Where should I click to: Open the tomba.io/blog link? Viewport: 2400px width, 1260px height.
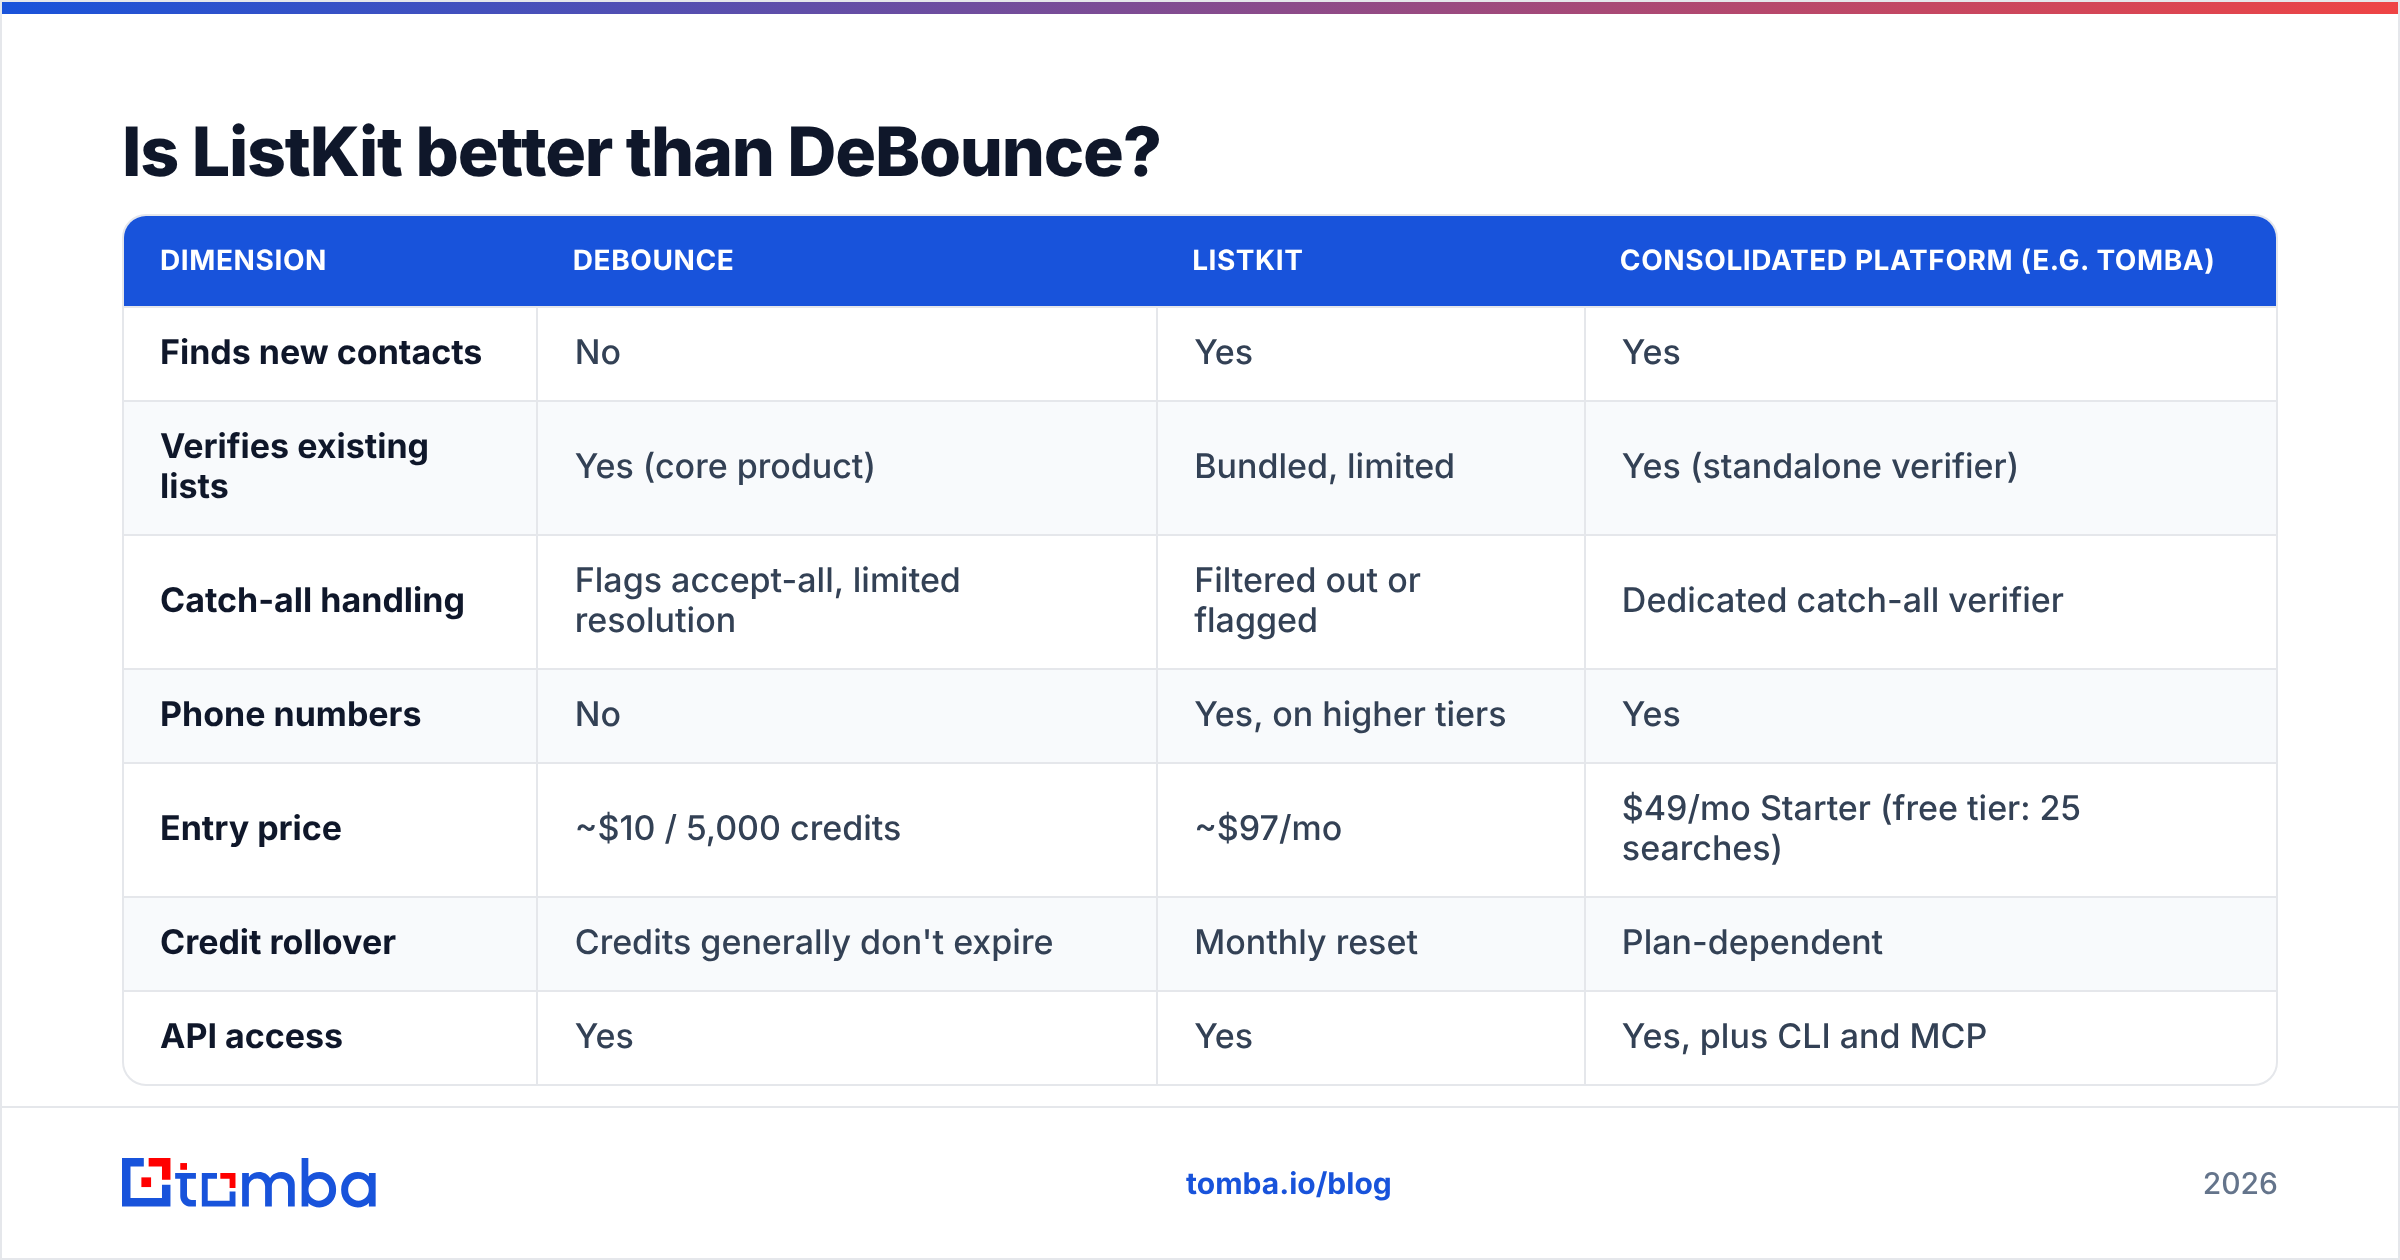click(x=1288, y=1184)
